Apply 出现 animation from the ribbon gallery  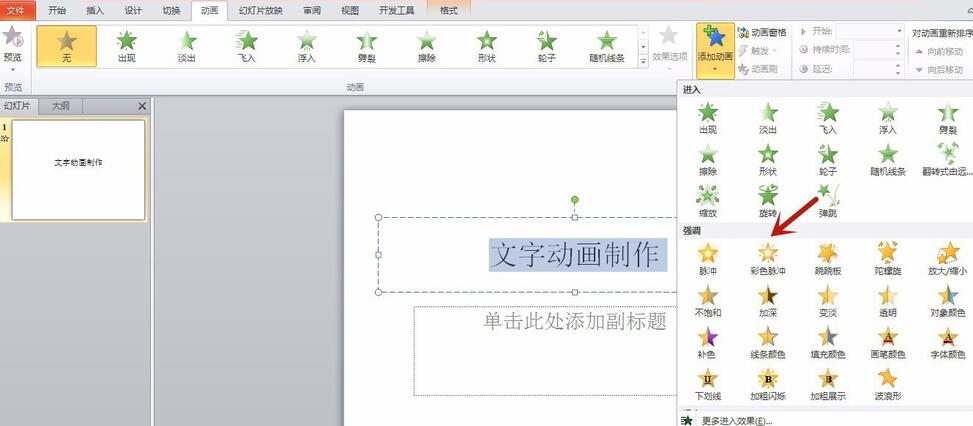pyautogui.click(x=127, y=47)
